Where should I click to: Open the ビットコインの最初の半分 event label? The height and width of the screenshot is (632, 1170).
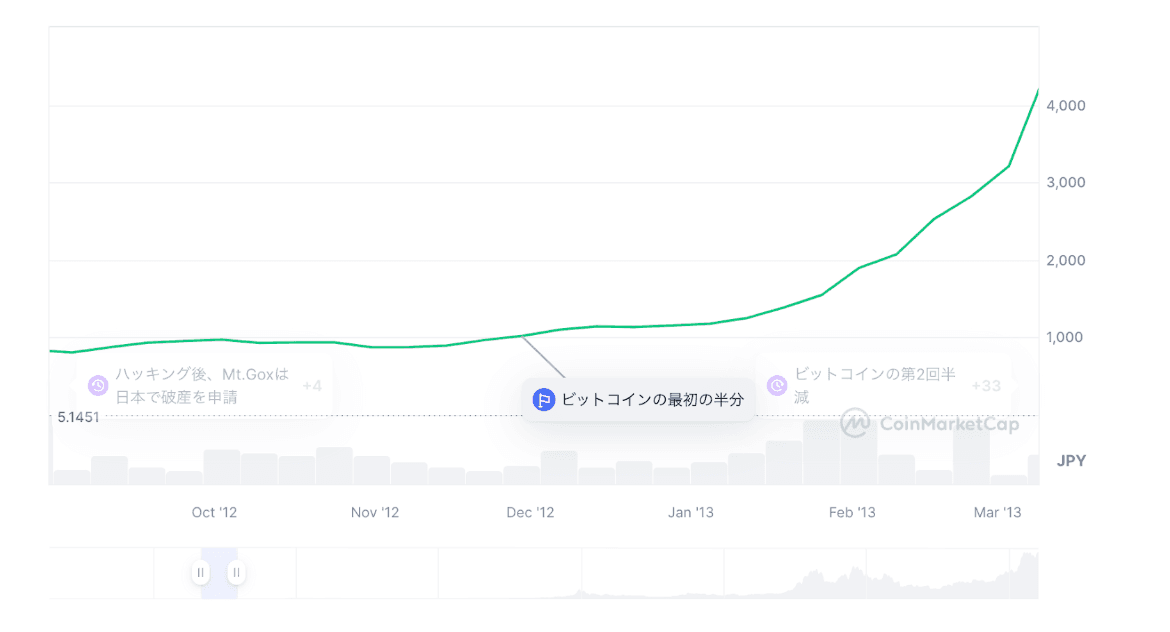(x=652, y=400)
